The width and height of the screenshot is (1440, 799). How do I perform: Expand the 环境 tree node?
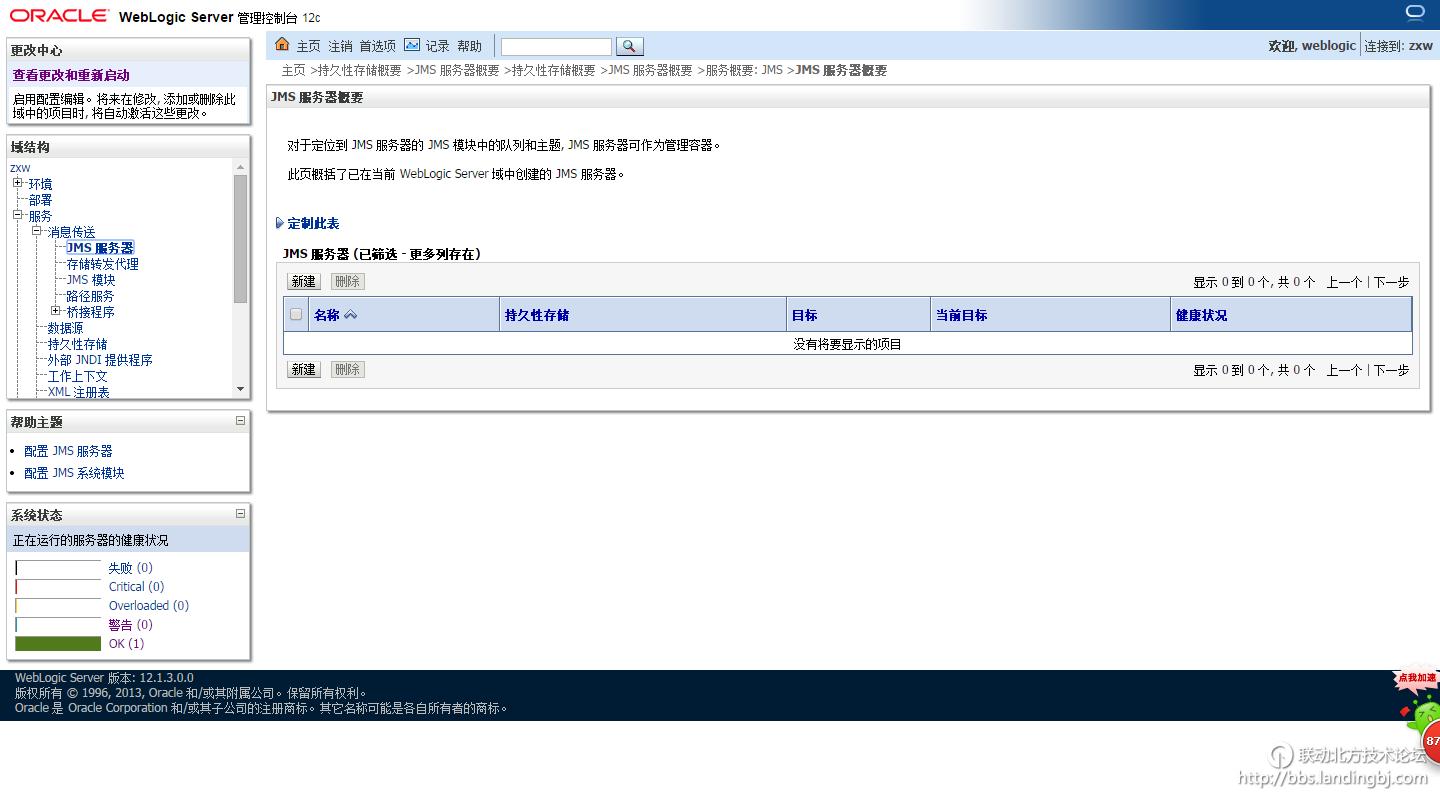point(17,183)
